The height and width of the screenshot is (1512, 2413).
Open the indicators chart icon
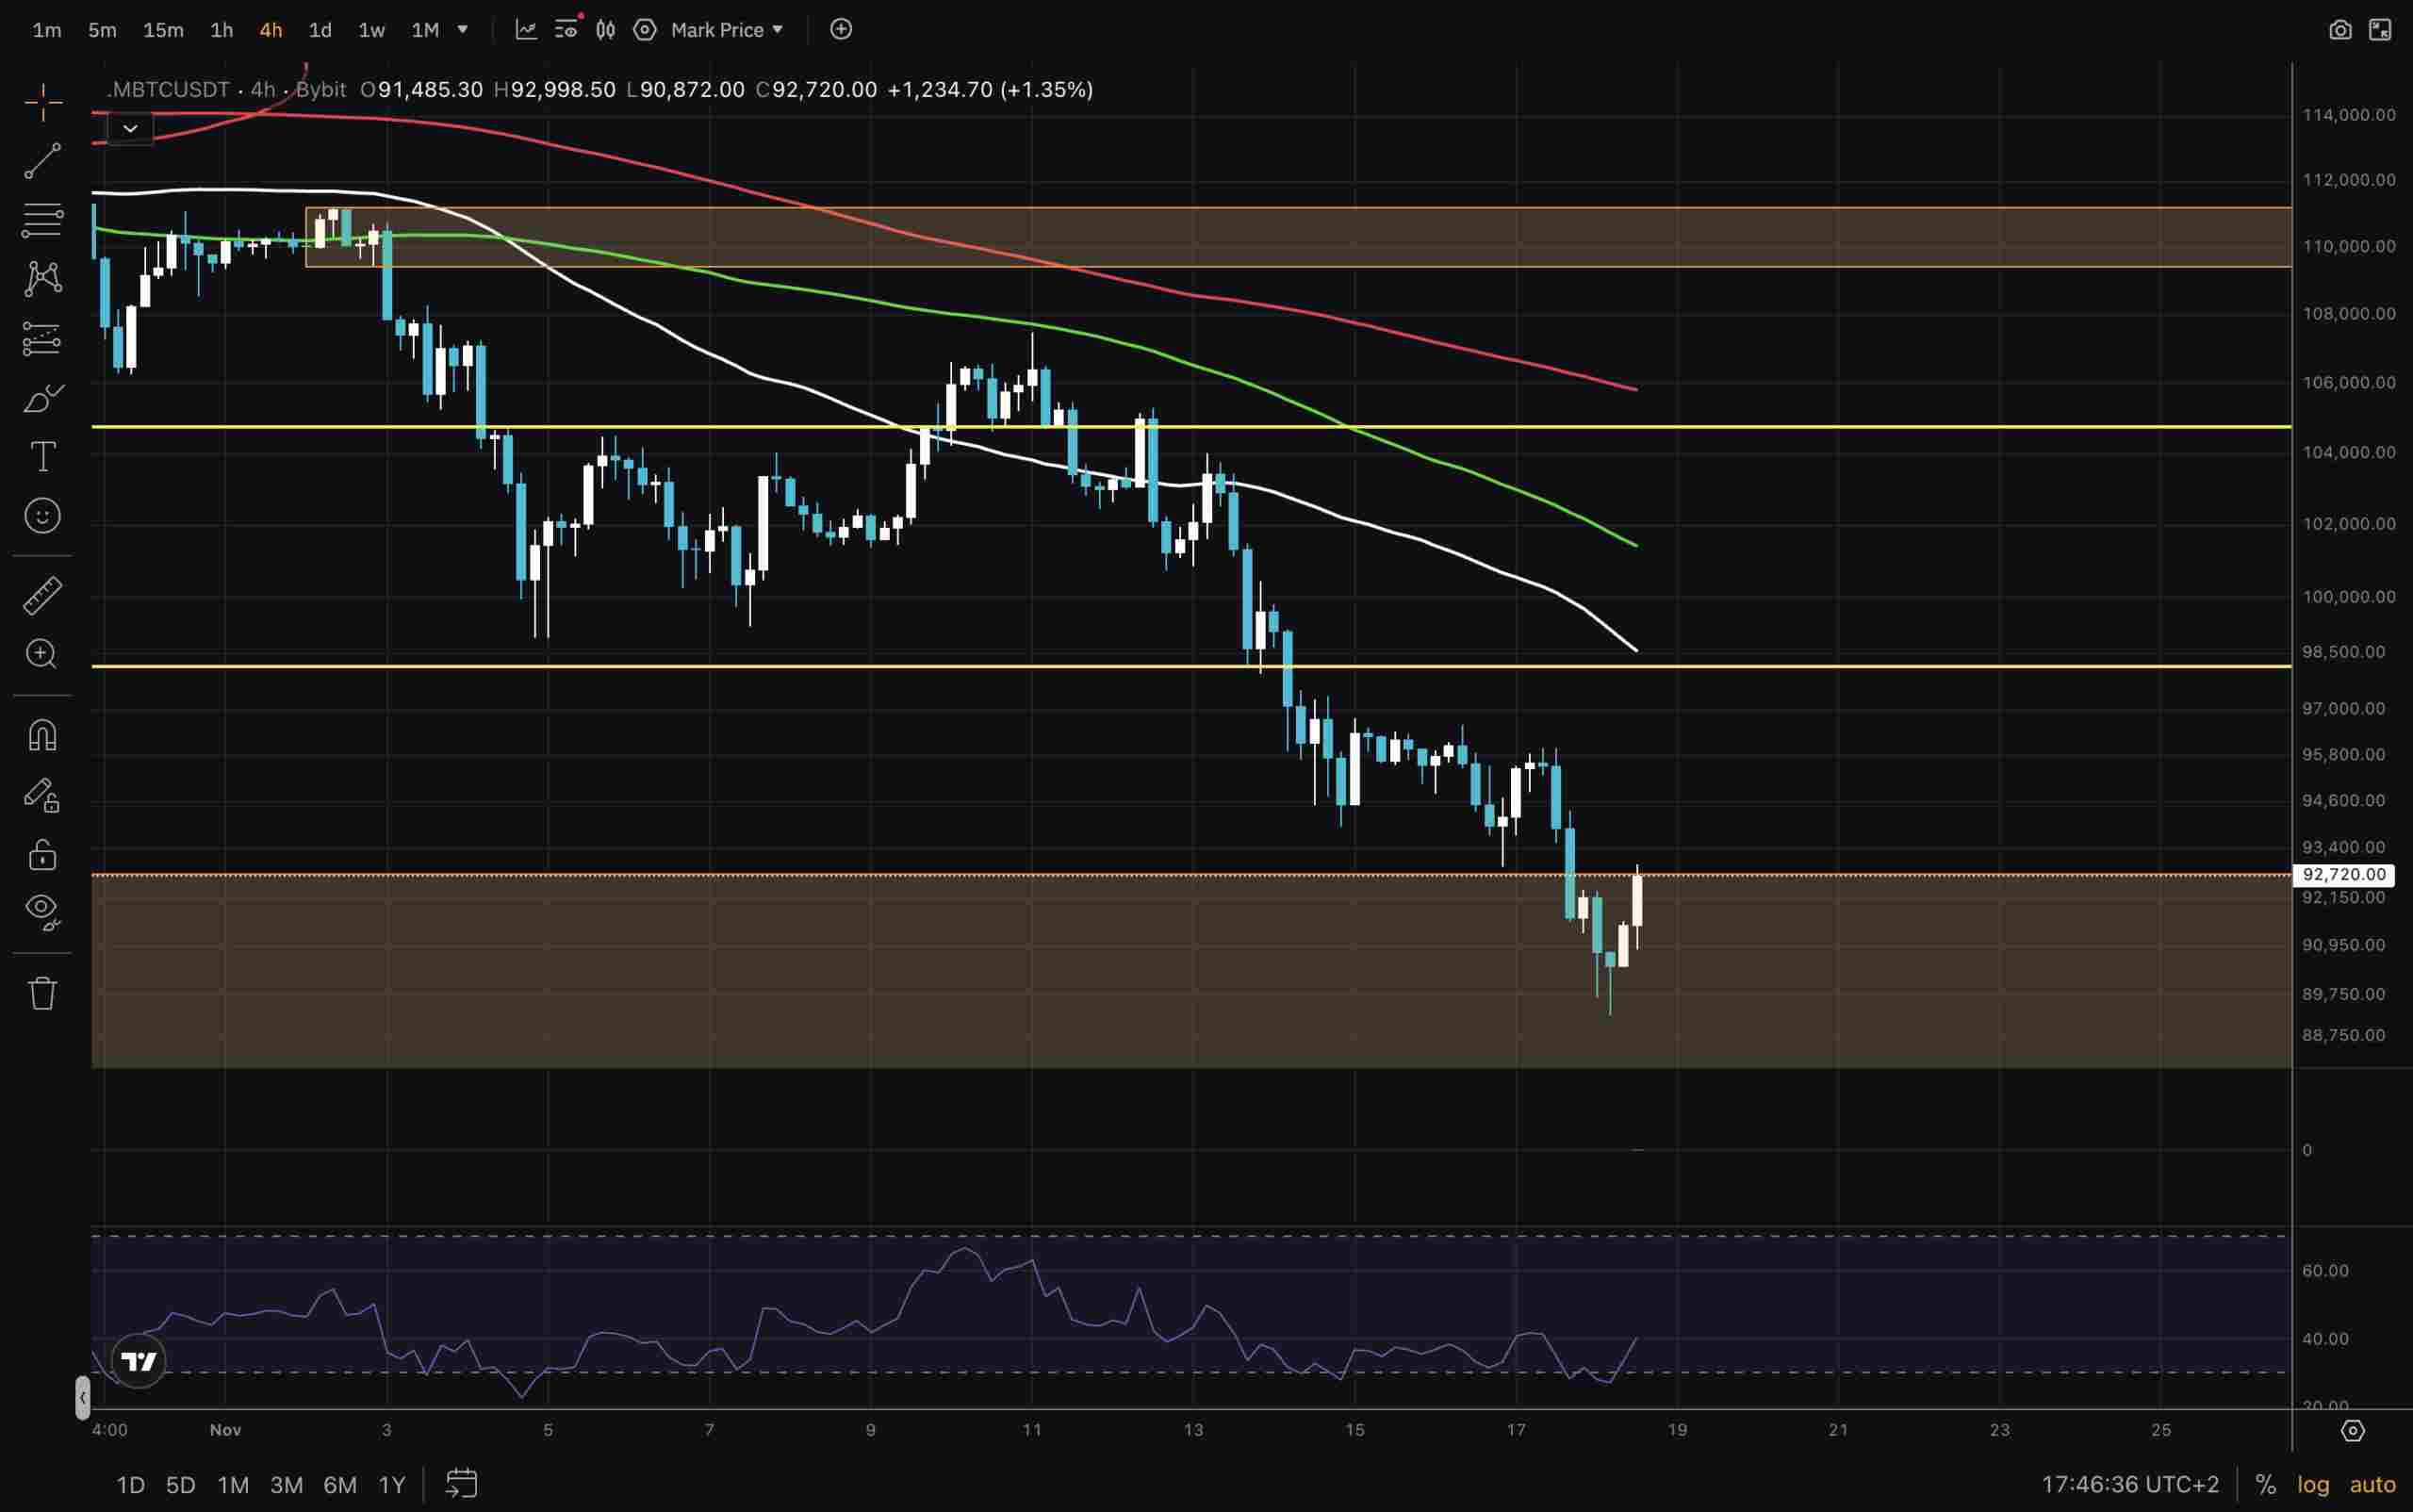526,30
